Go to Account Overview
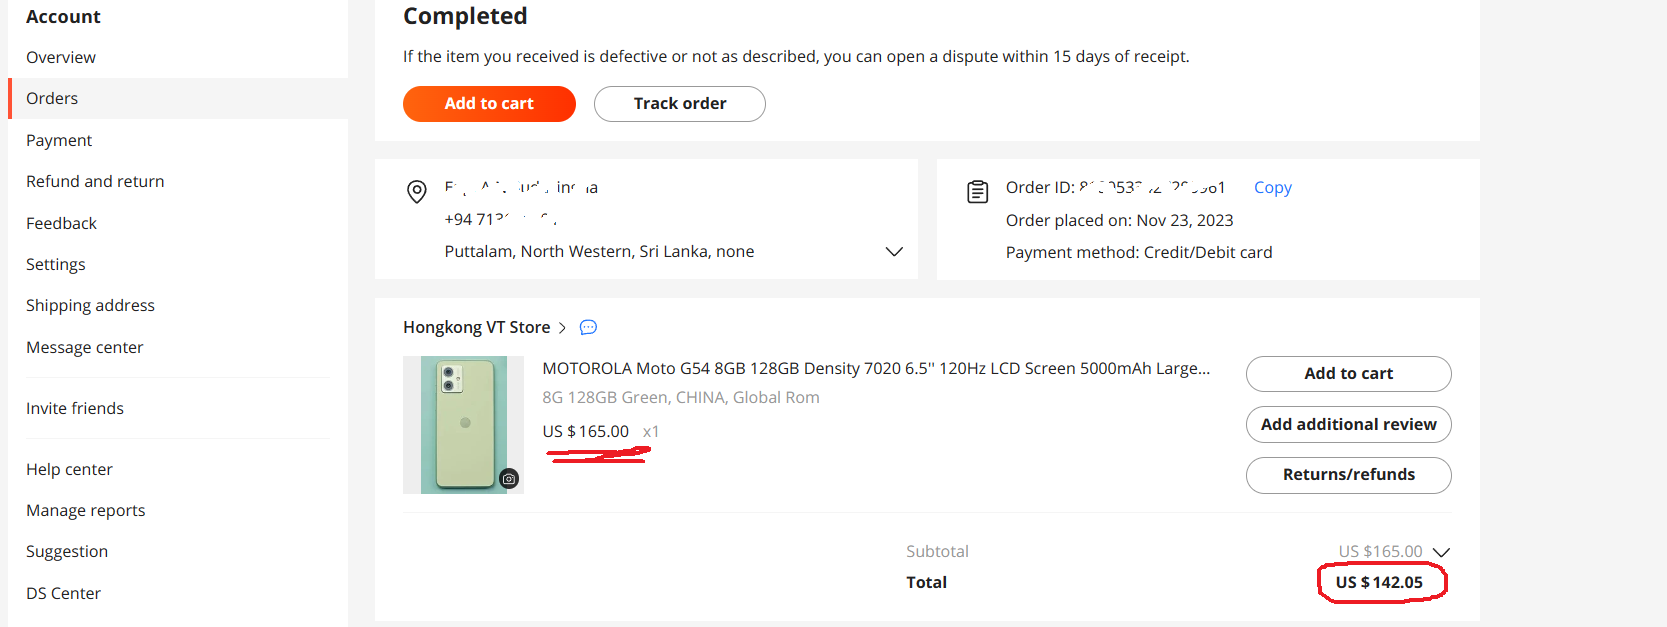Viewport: 1667px width, 627px height. [x=61, y=57]
